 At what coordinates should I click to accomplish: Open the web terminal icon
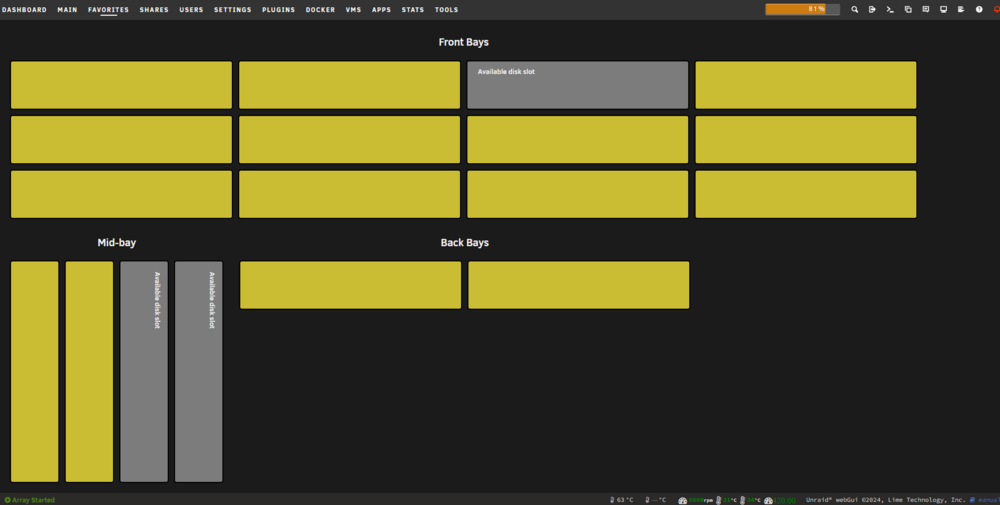[890, 10]
